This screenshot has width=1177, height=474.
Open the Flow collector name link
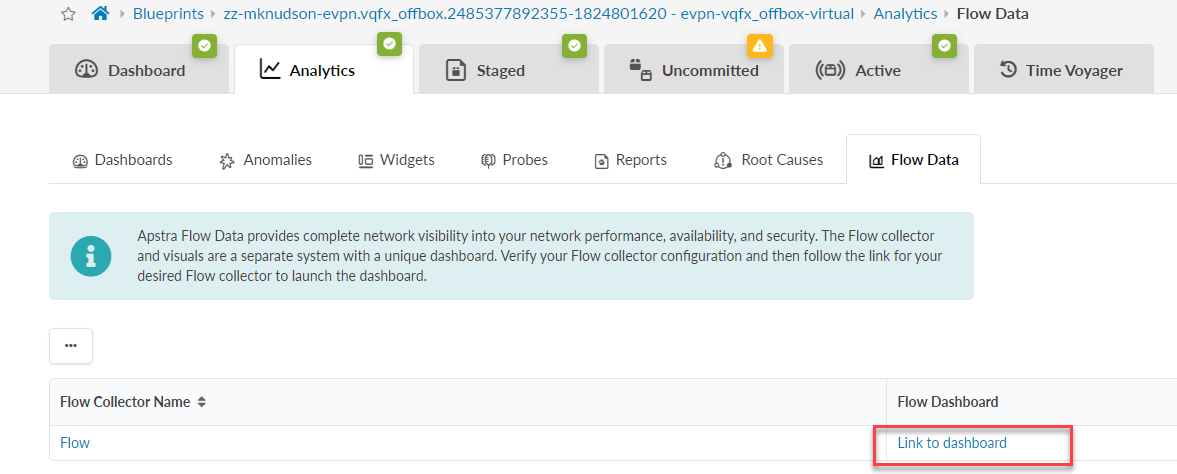click(x=75, y=443)
